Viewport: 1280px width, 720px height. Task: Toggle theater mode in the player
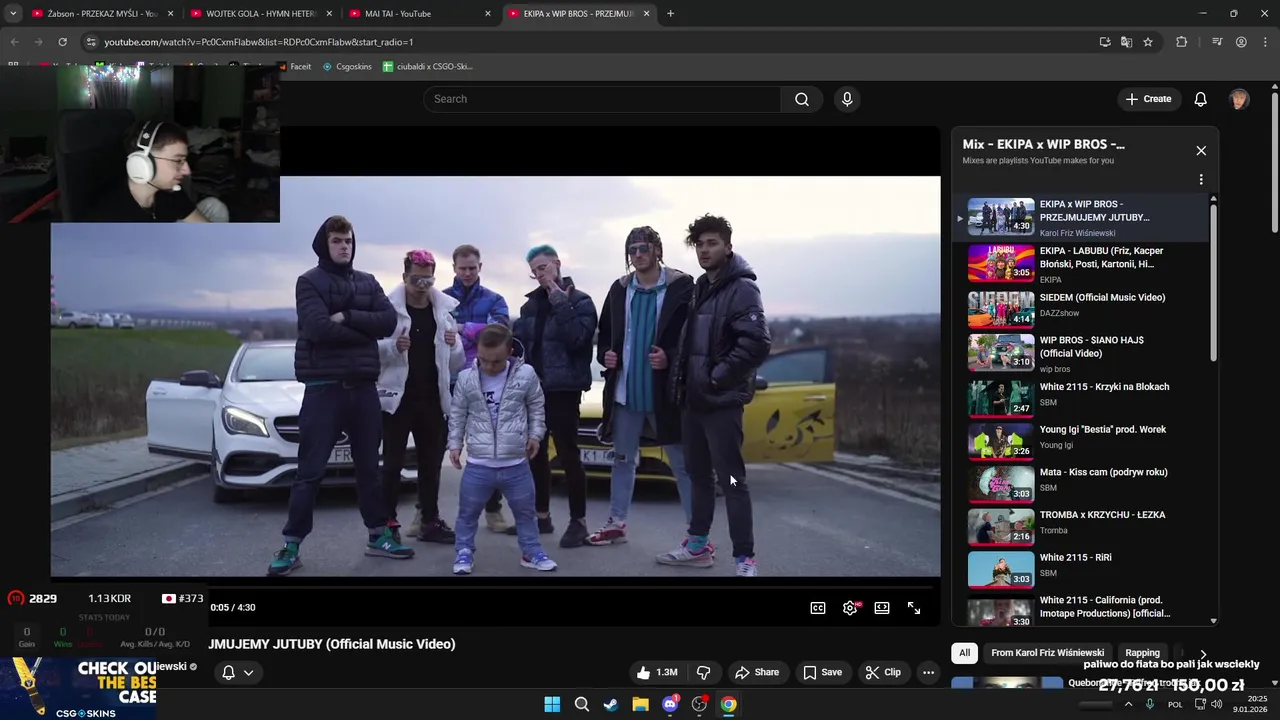[882, 608]
